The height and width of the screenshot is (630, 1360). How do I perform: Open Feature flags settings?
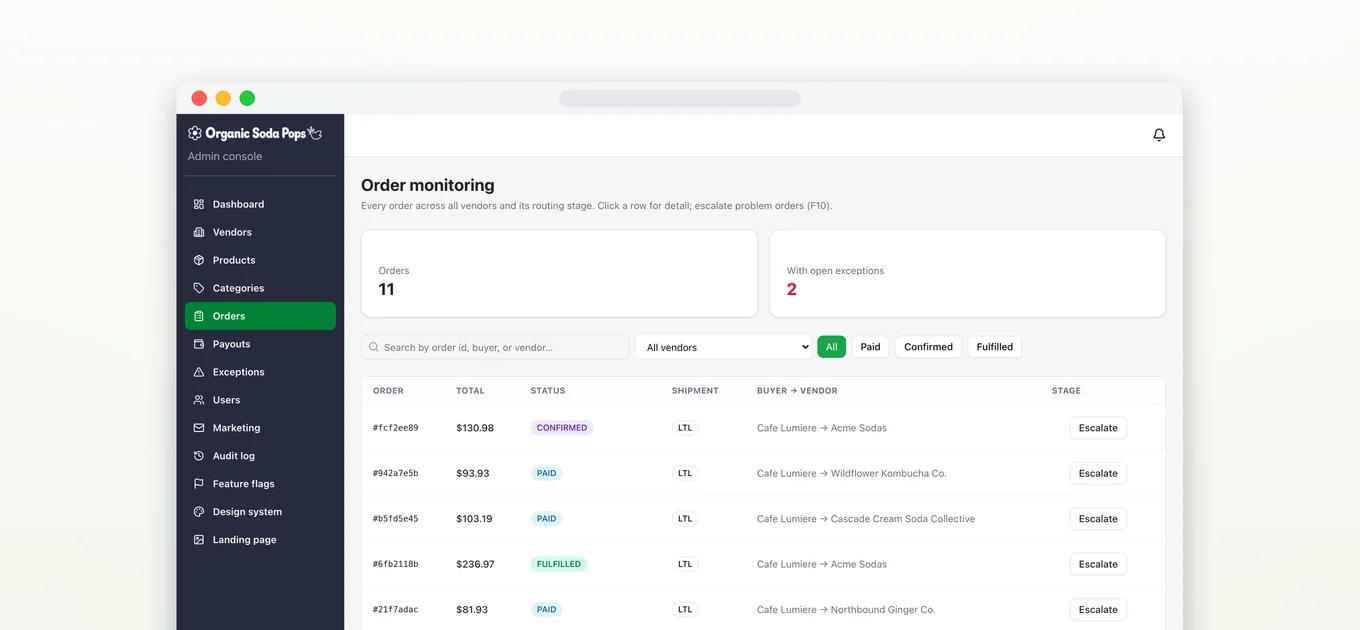260,484
